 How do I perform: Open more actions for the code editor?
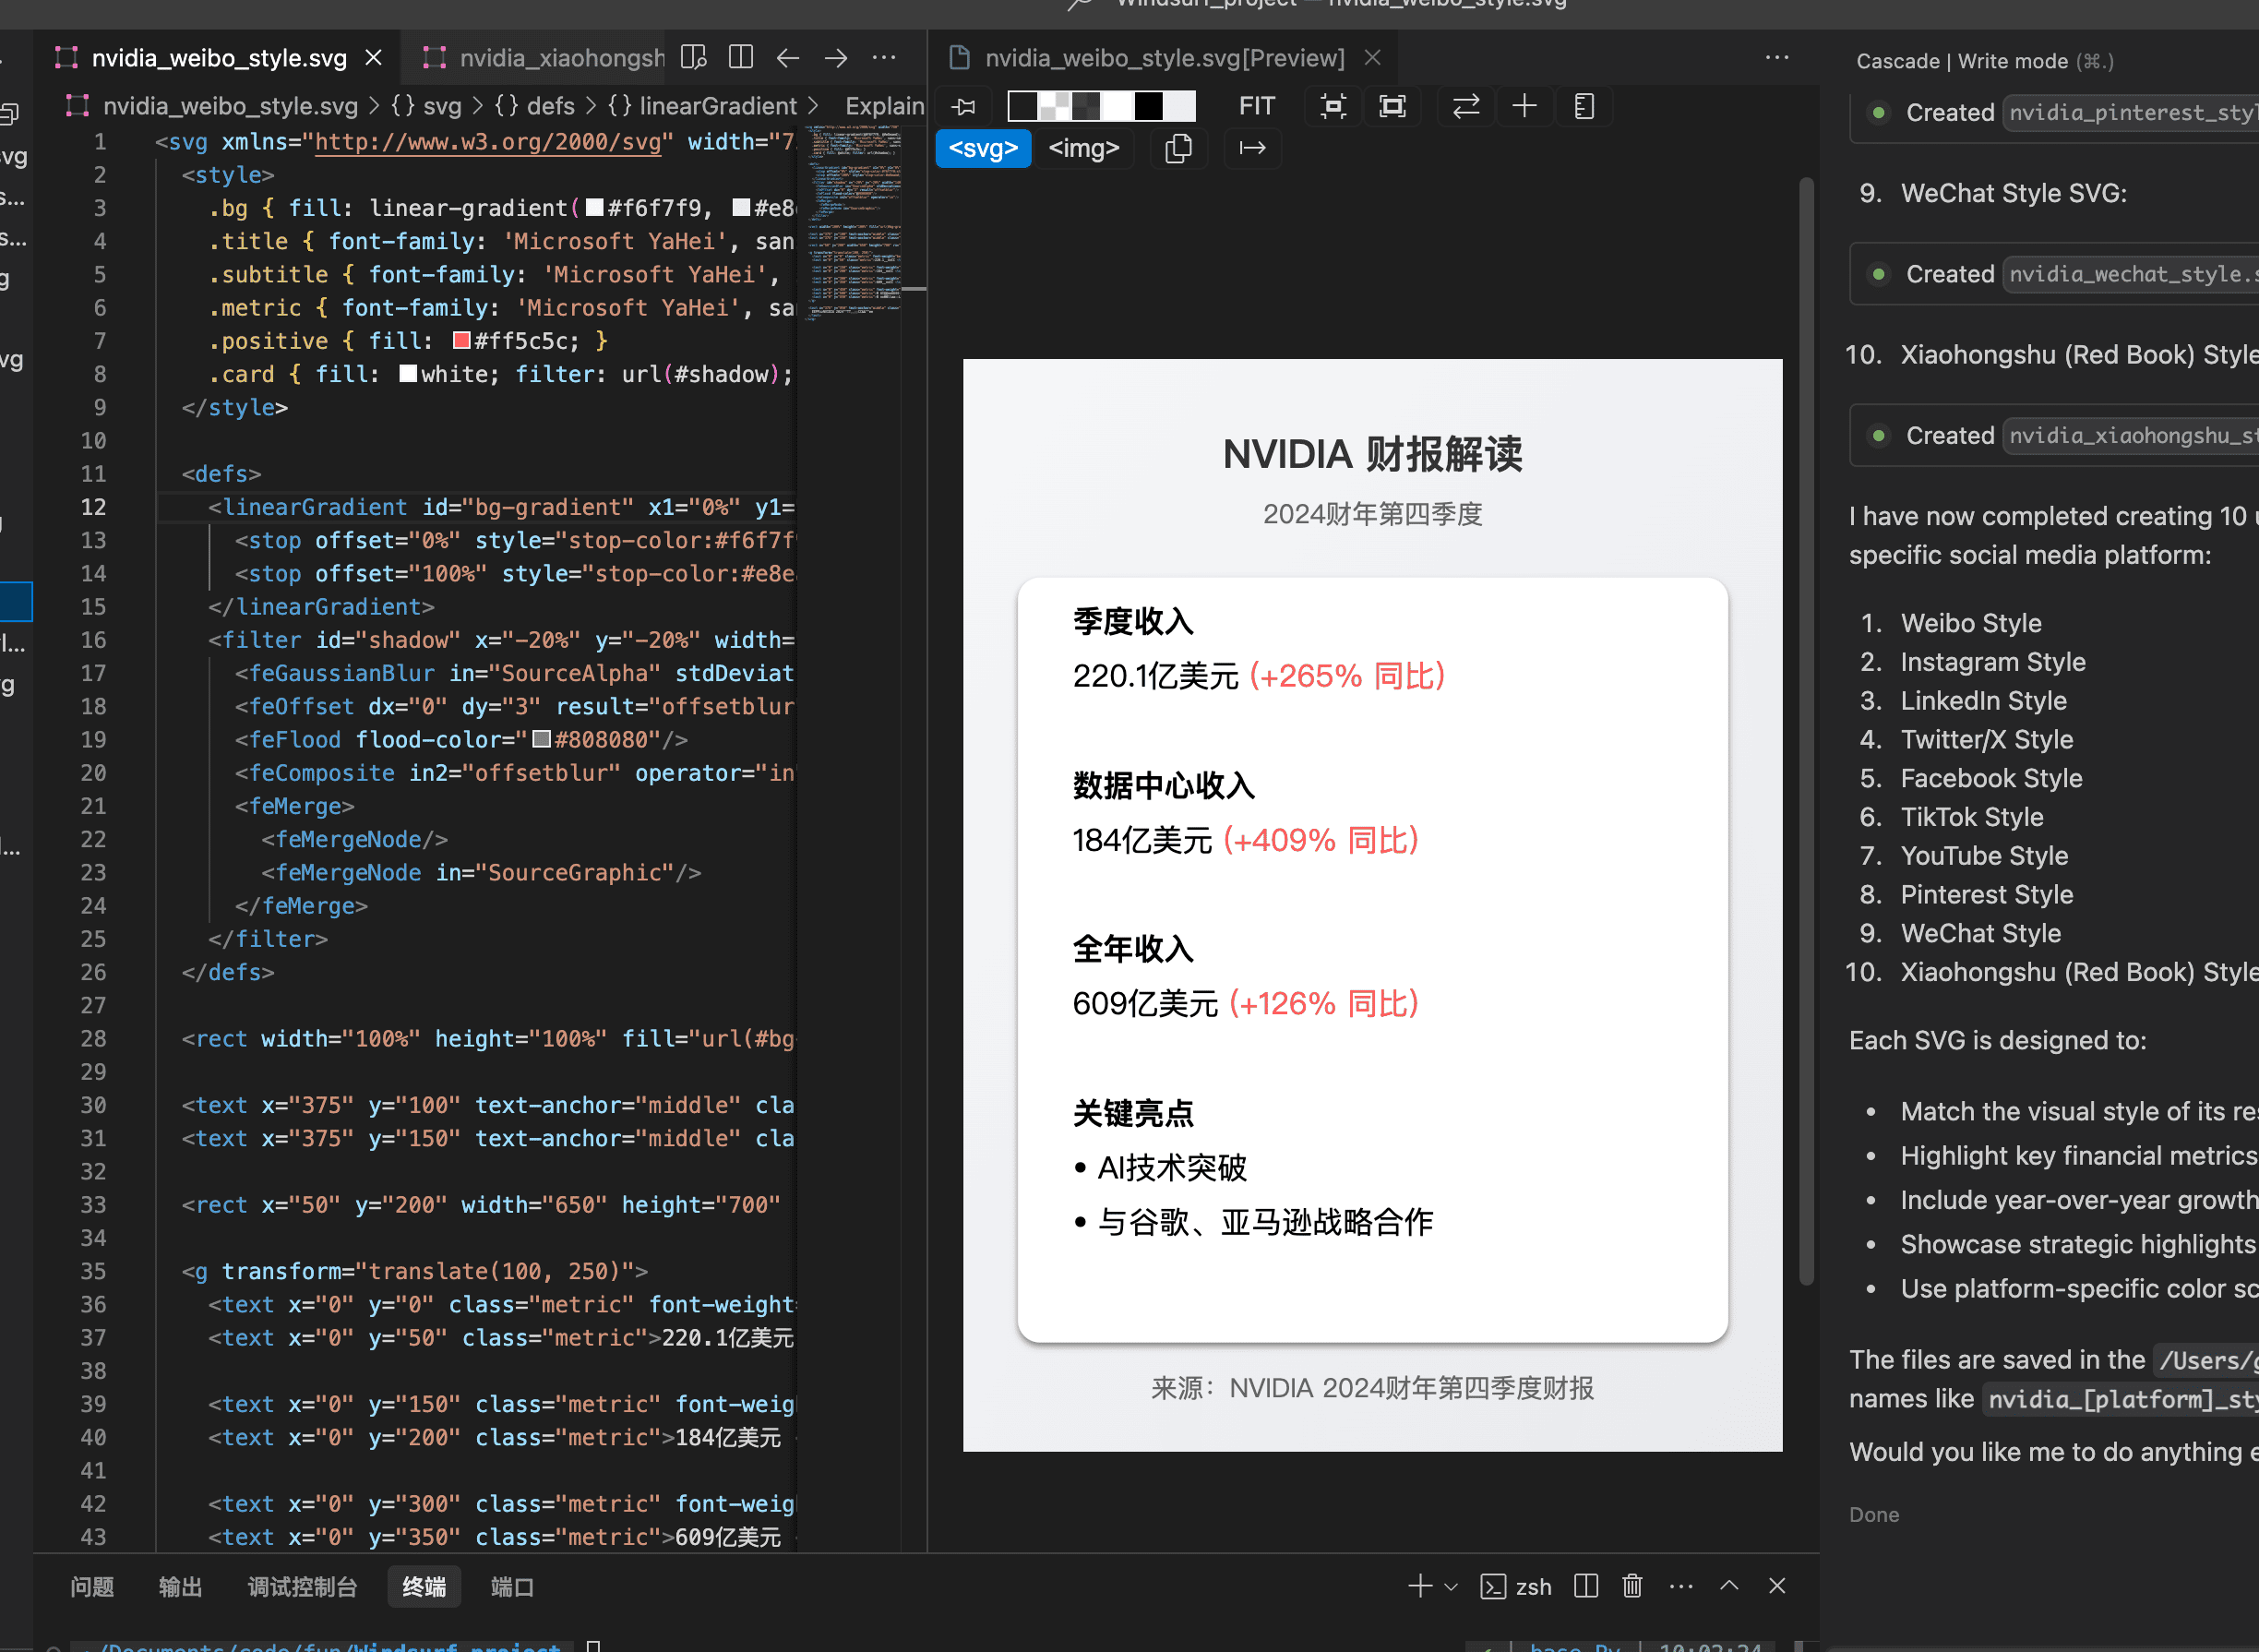coord(884,58)
